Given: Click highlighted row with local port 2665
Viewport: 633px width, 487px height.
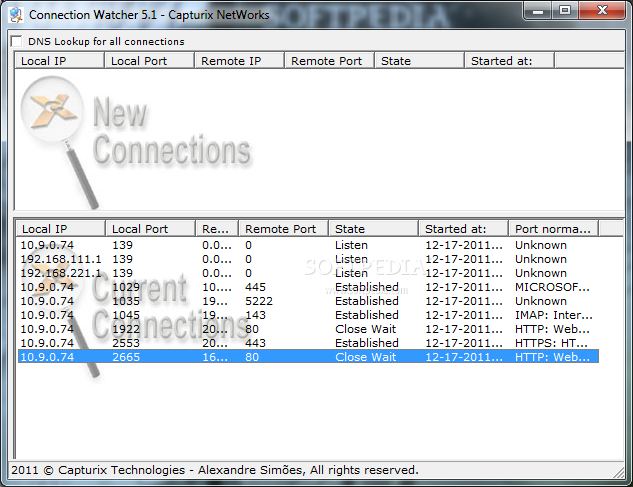Looking at the screenshot, I should (308, 357).
